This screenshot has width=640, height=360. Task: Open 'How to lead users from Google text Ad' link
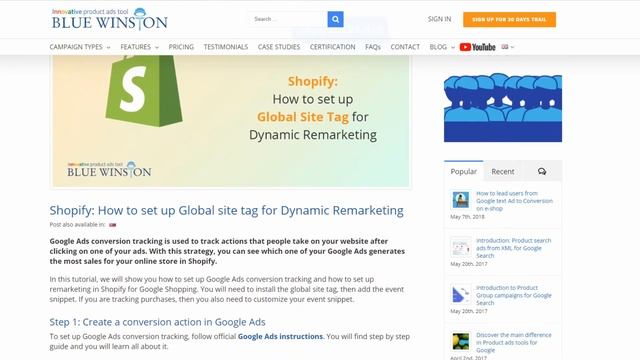(514, 201)
